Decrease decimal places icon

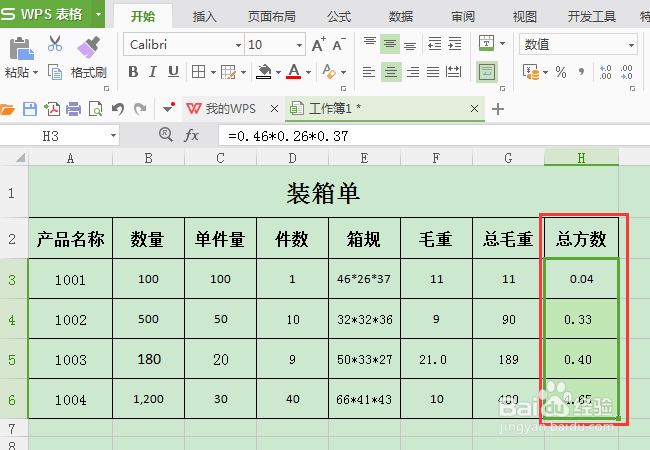click(626, 72)
